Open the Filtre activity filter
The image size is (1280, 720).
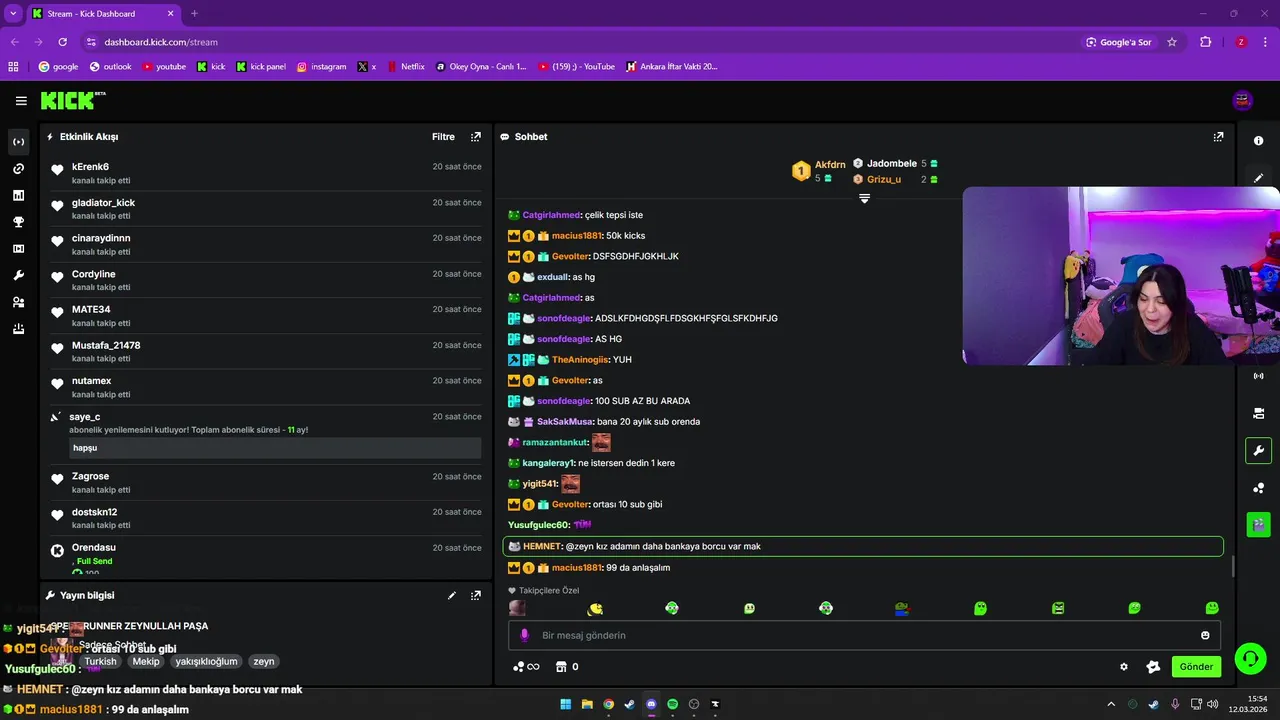click(x=443, y=137)
